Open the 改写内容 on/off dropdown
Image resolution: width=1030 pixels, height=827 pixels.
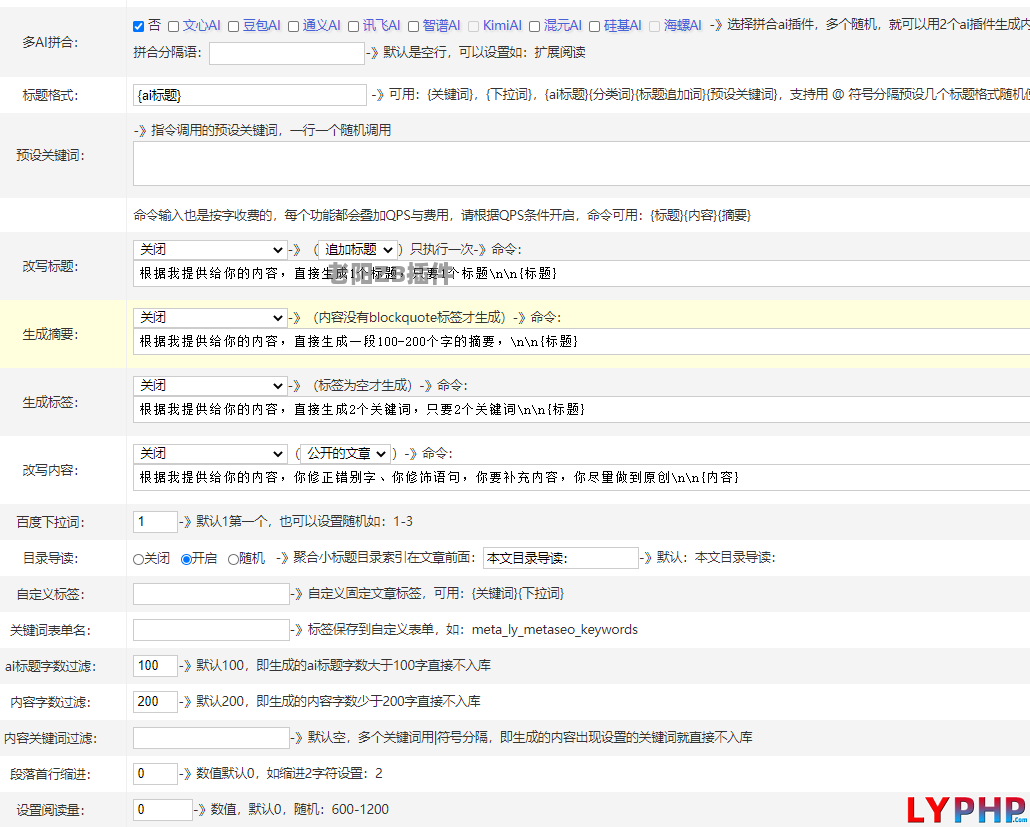click(x=210, y=454)
